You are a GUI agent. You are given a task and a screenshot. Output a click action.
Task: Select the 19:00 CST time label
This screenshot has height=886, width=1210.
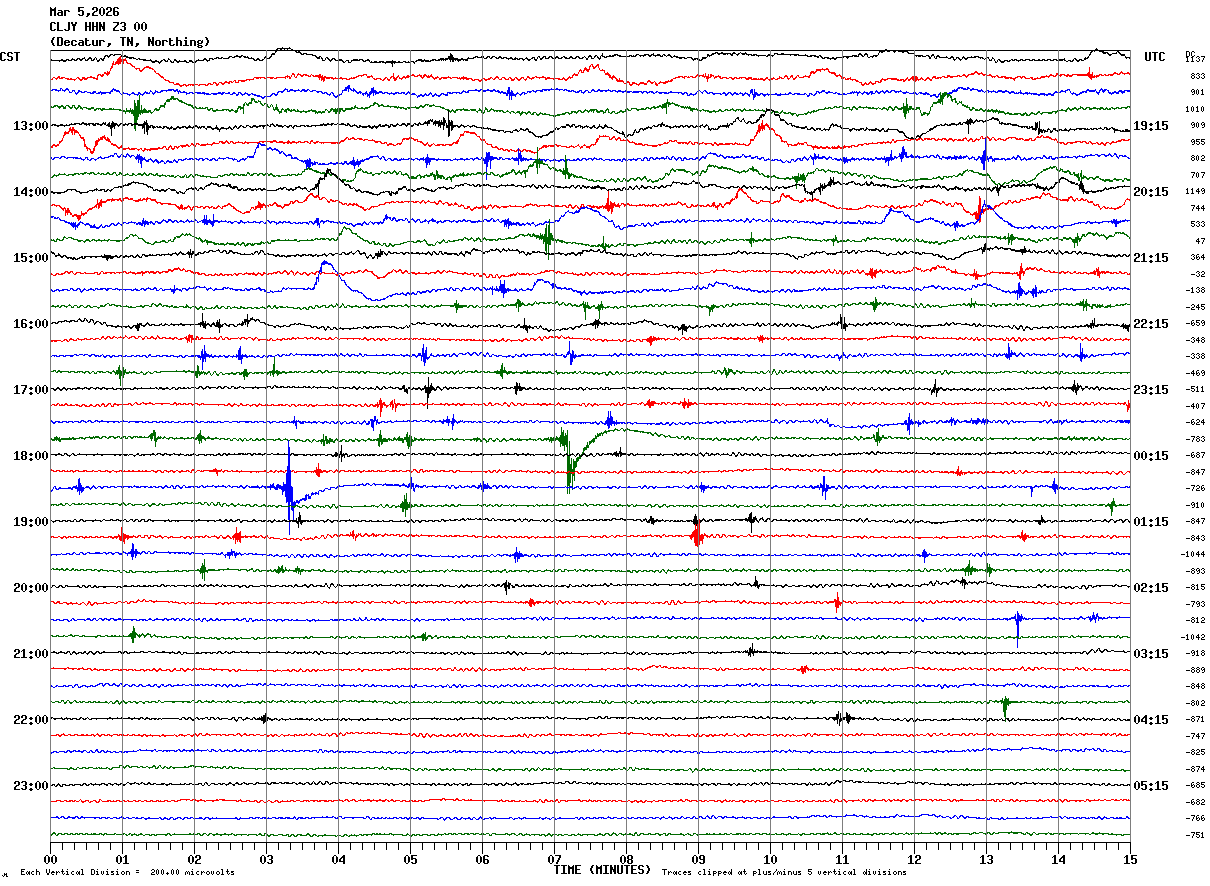pyautogui.click(x=30, y=522)
